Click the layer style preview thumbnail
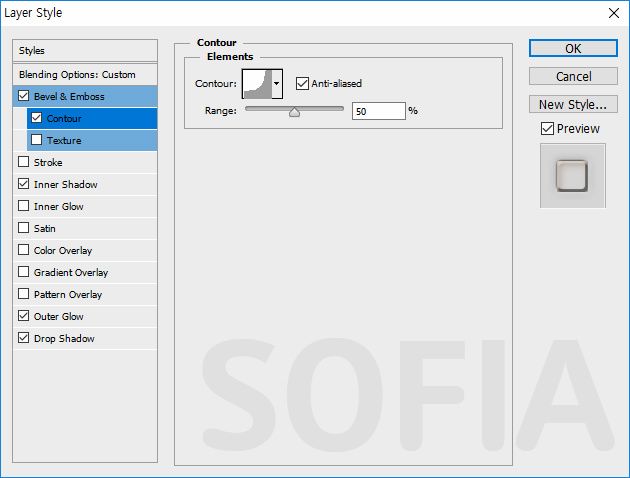Viewport: 630px width, 478px height. (x=573, y=176)
